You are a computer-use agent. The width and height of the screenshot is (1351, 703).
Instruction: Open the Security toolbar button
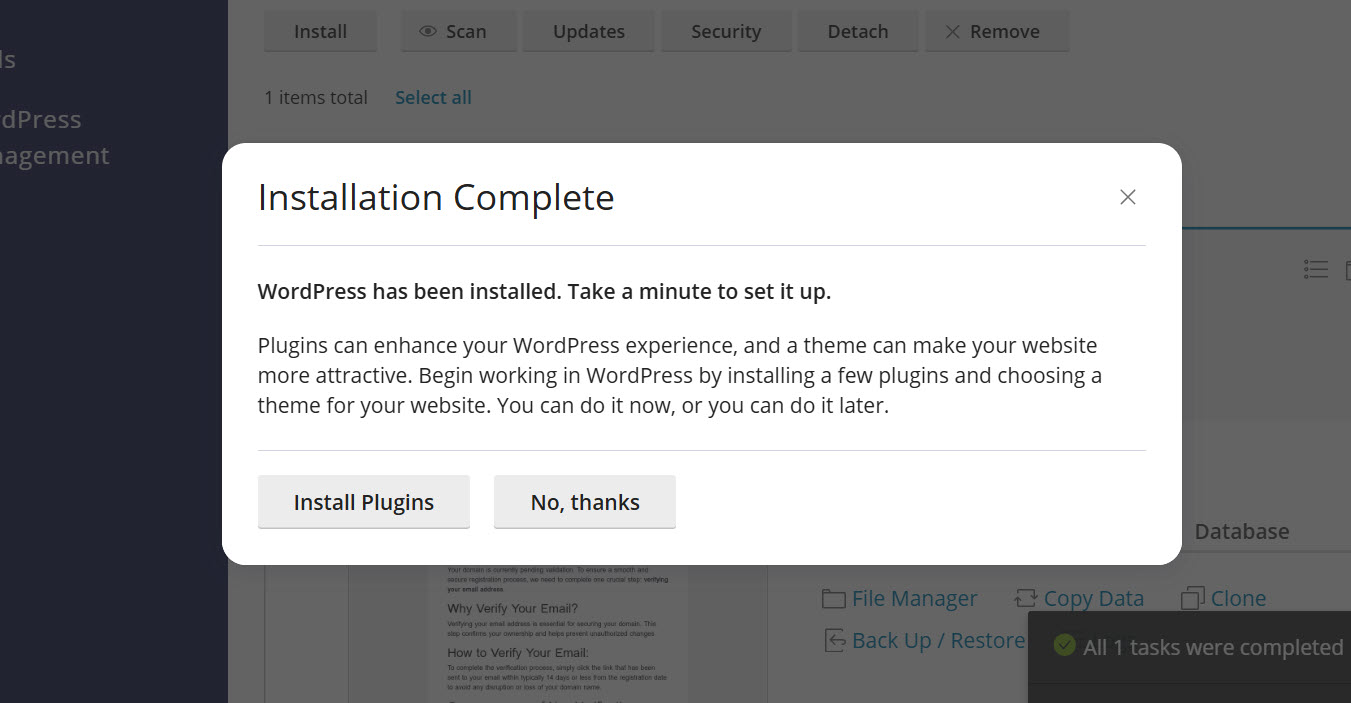point(726,31)
